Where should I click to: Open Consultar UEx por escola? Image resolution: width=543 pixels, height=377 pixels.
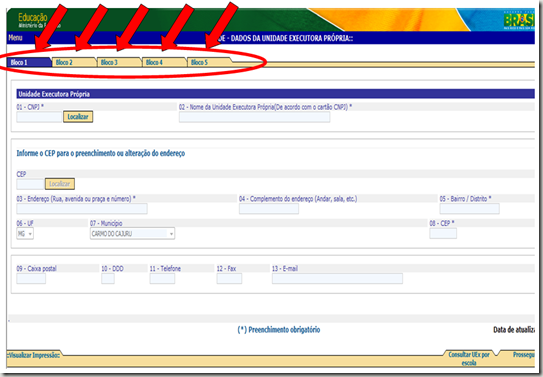coord(469,359)
